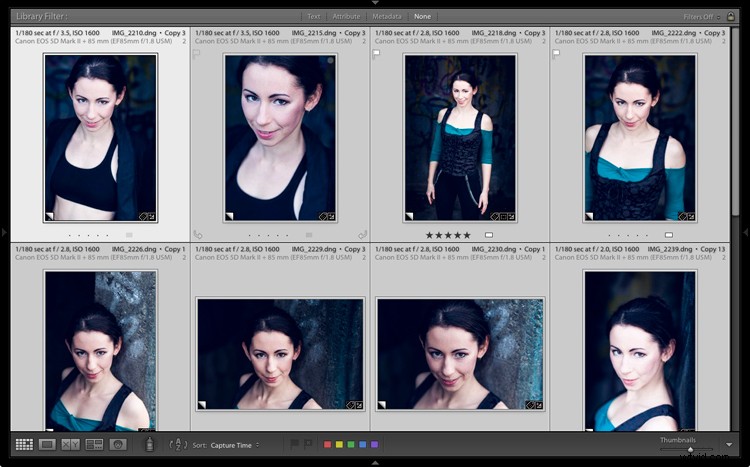Click color label box under IMG_2222
This screenshot has width=750, height=467.
[x=669, y=235]
